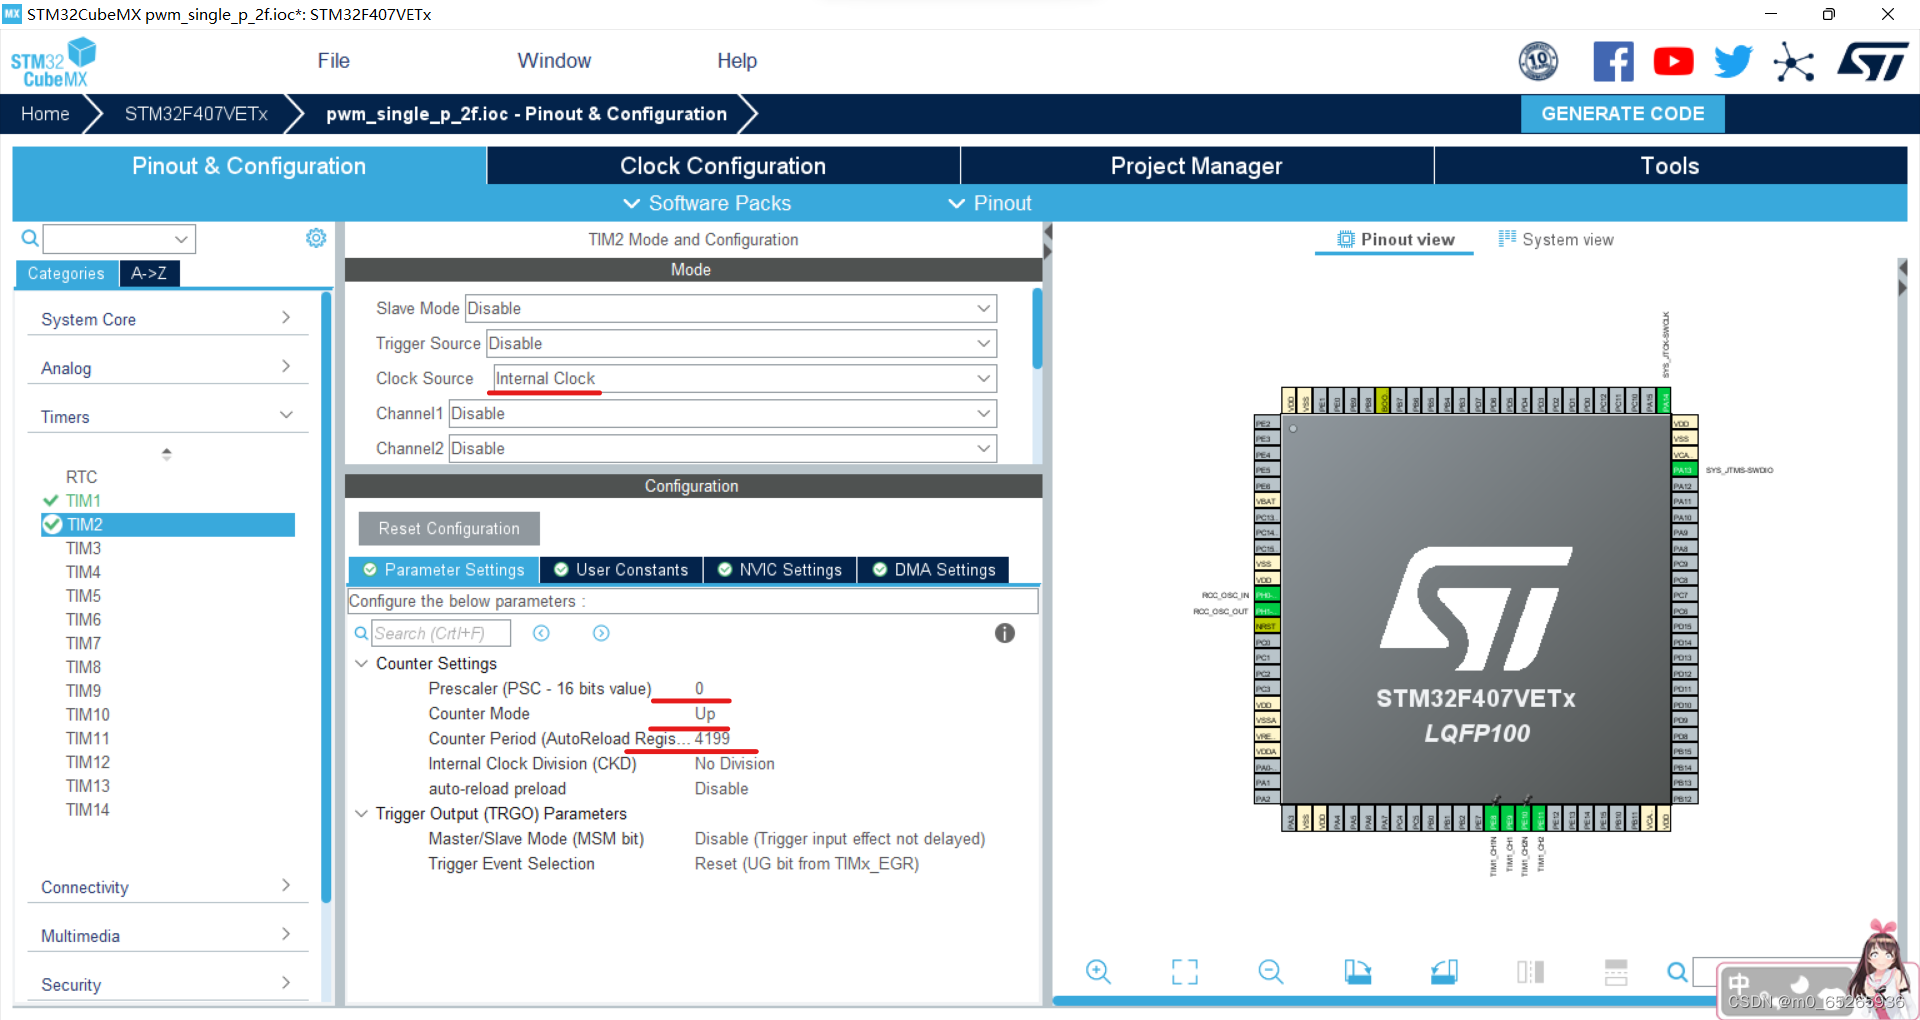Open the File menu
The height and width of the screenshot is (1020, 1920).
(333, 61)
